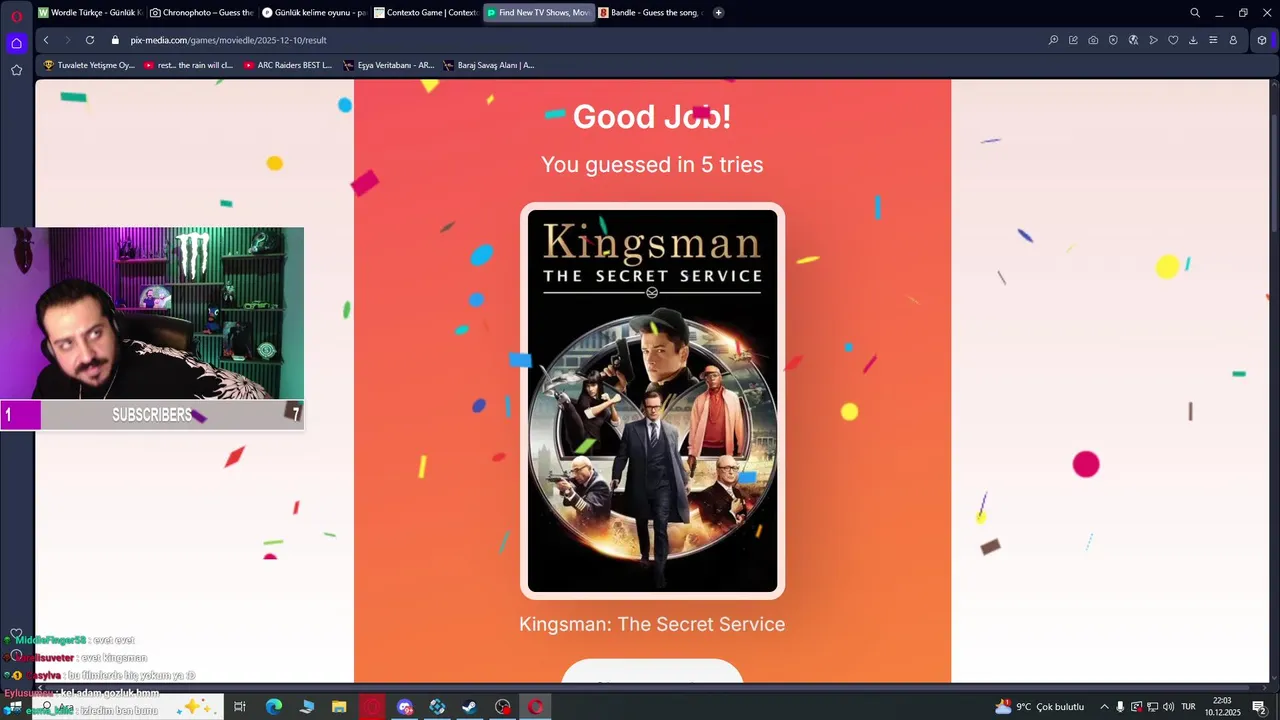Viewport: 1280px width, 720px height.
Task: Open the clock showing 22:03 10.12.2025
Action: 1222,707
